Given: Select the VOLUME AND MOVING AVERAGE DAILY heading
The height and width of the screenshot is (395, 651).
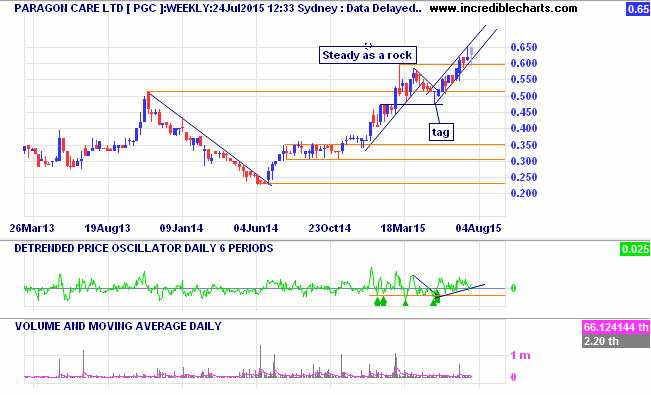Looking at the screenshot, I should point(118,326).
